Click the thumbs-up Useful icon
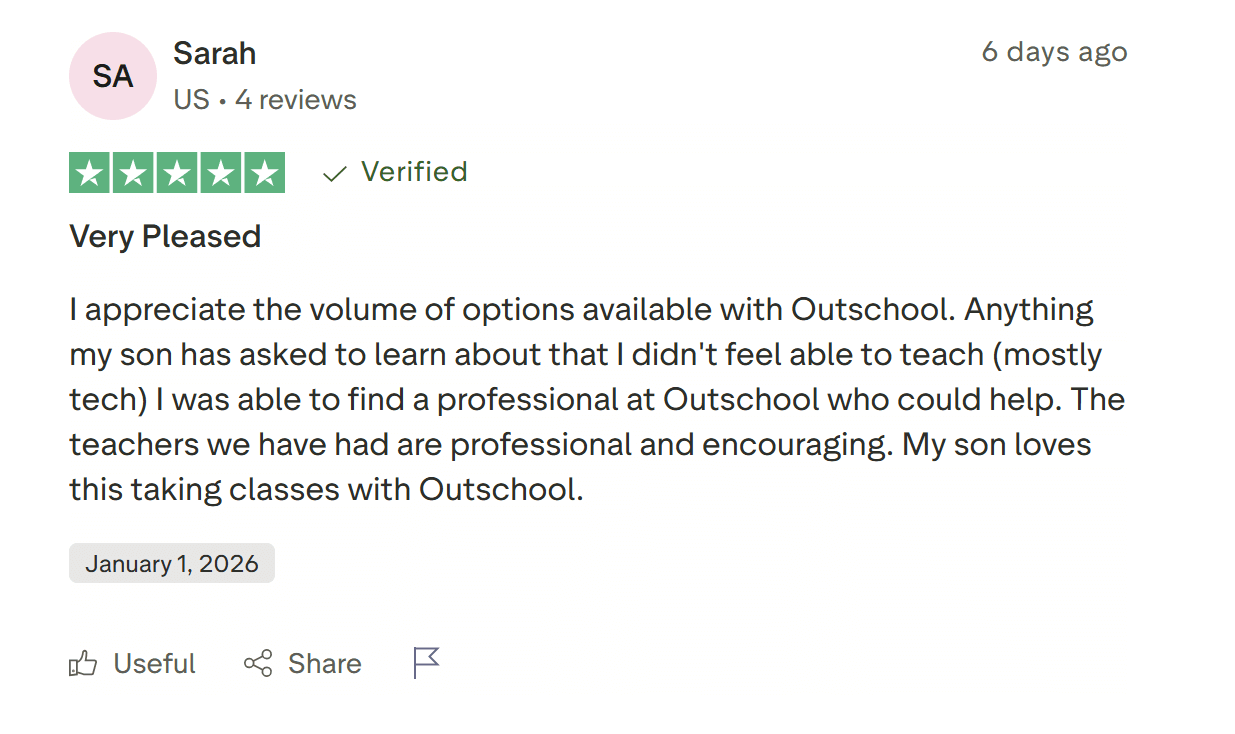This screenshot has height=734, width=1235. [x=83, y=663]
